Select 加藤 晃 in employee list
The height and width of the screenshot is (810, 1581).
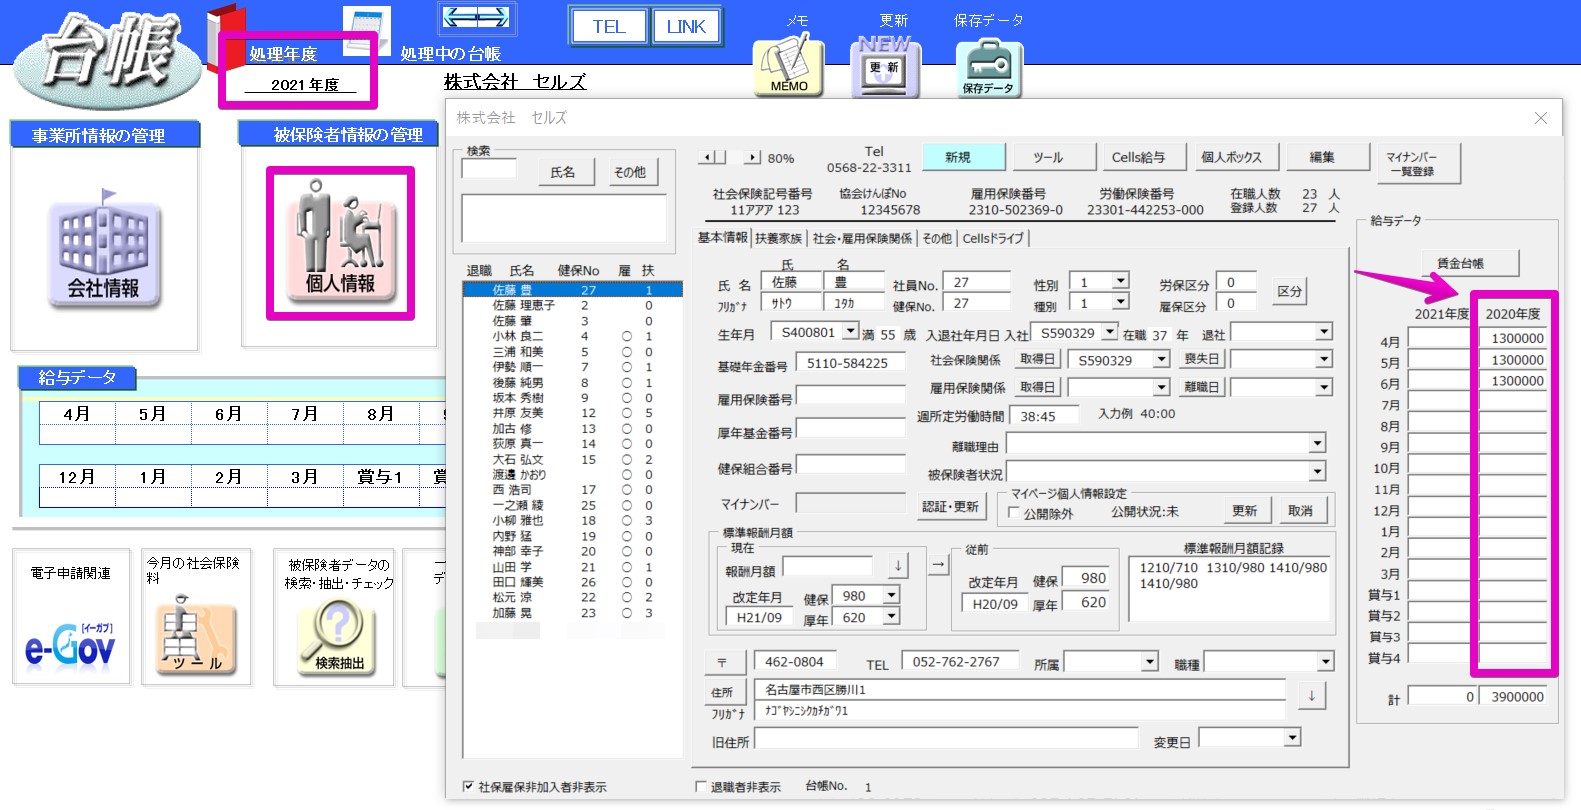coord(572,613)
